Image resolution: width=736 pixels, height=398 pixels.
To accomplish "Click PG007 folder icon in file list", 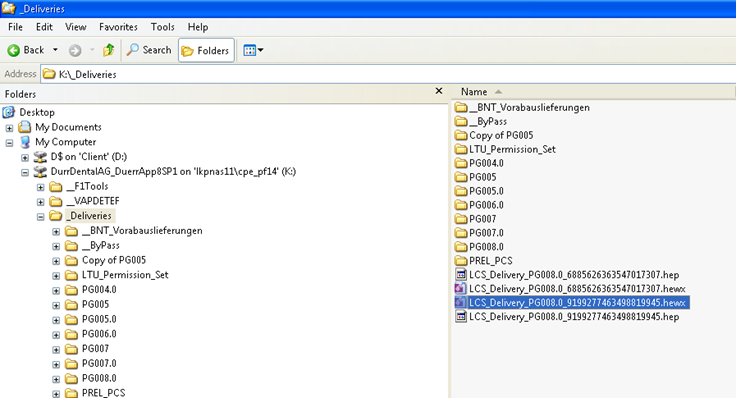I will pos(461,219).
